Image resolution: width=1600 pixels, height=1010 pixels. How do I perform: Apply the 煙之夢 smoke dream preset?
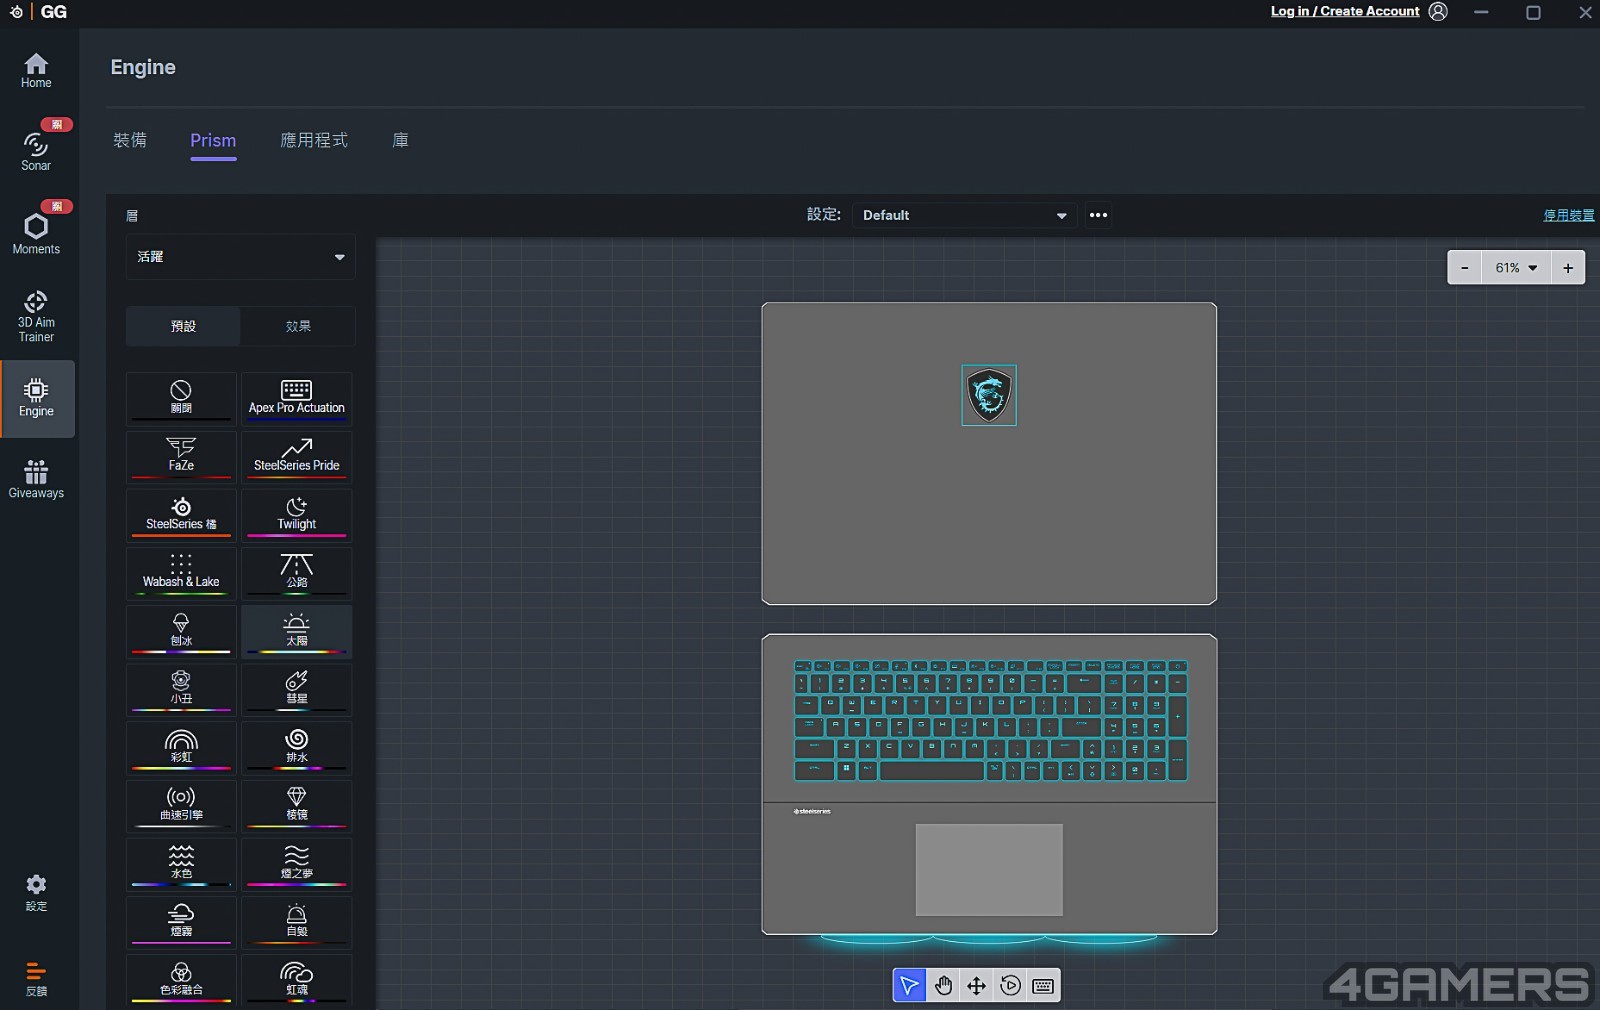tap(297, 863)
